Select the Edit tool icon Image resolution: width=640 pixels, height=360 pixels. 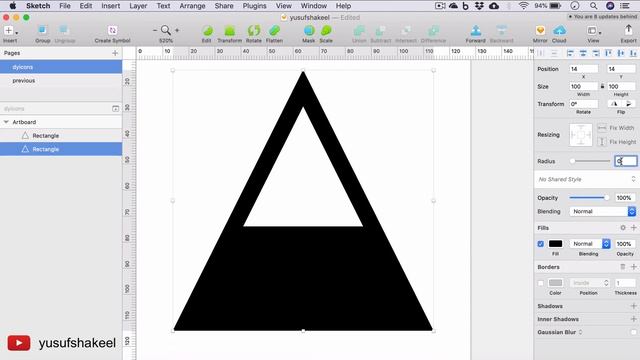coord(207,30)
